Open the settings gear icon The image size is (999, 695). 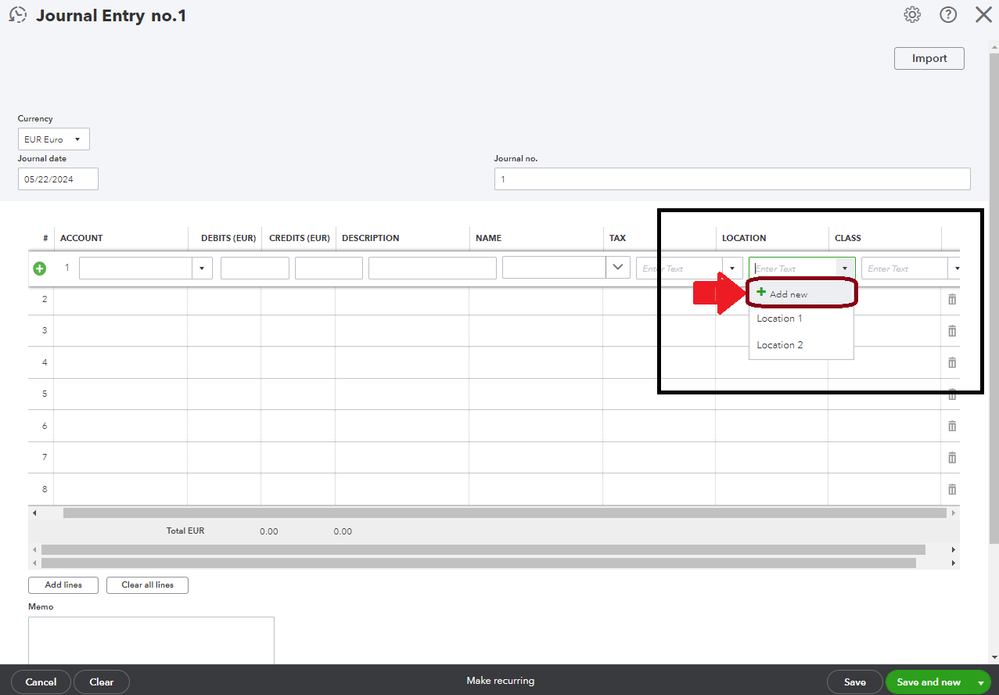coord(912,15)
